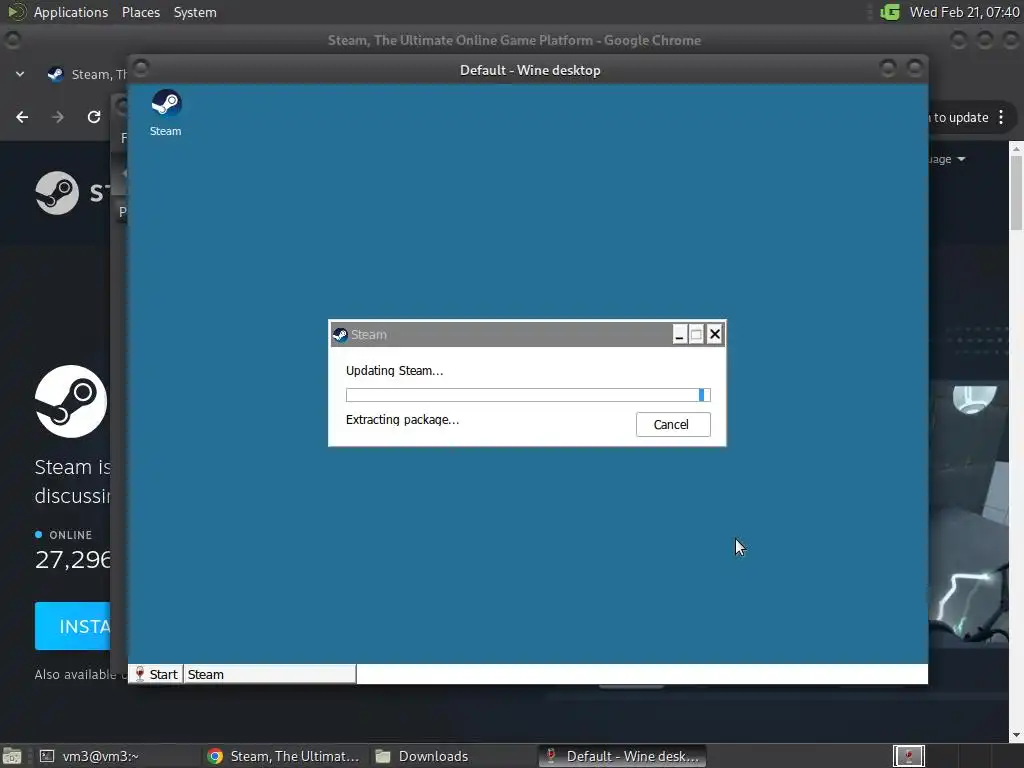Minimize the Wine desktop window
This screenshot has width=1024, height=768.
click(888, 67)
